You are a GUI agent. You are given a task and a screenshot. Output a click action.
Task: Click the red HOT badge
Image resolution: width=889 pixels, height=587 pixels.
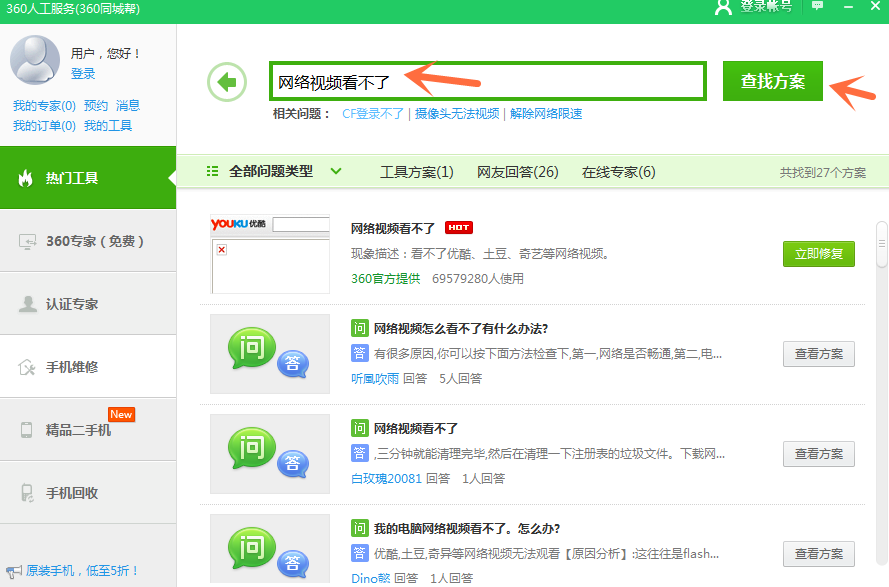pos(459,227)
